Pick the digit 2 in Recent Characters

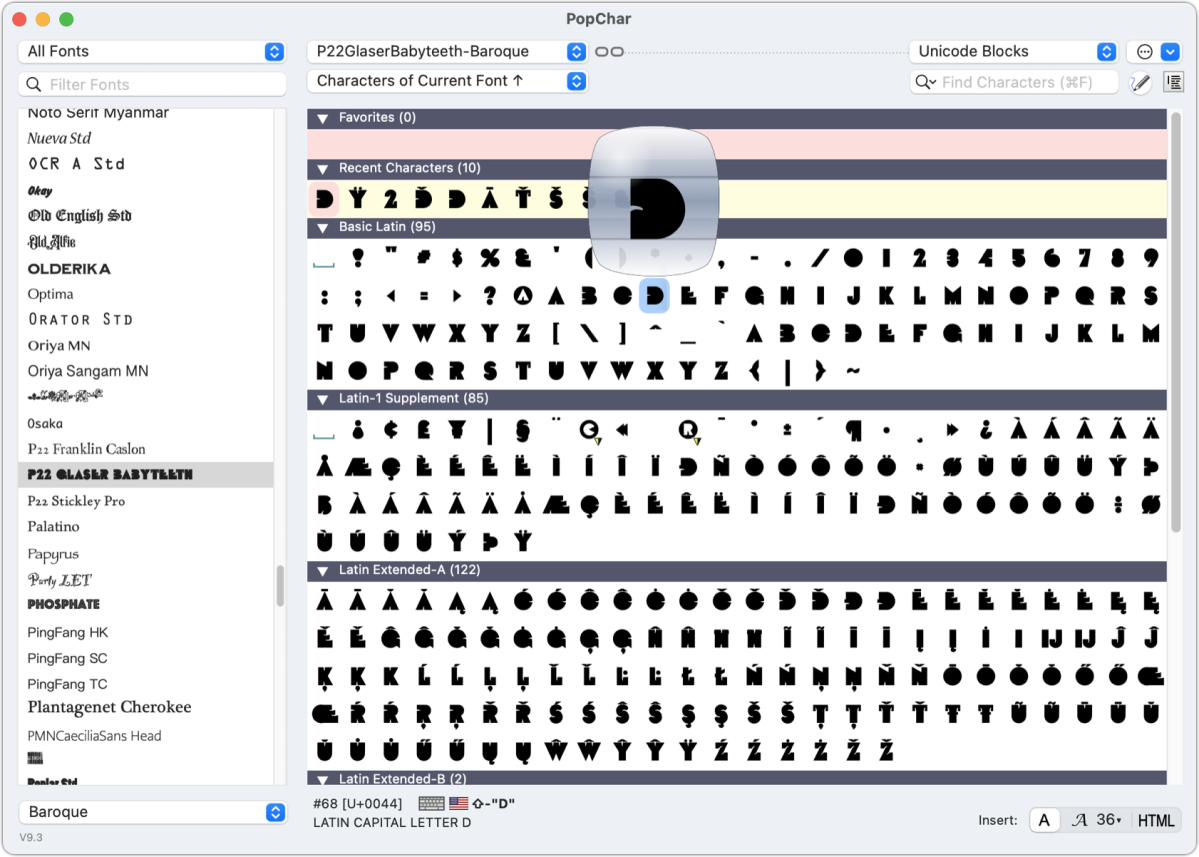[391, 199]
